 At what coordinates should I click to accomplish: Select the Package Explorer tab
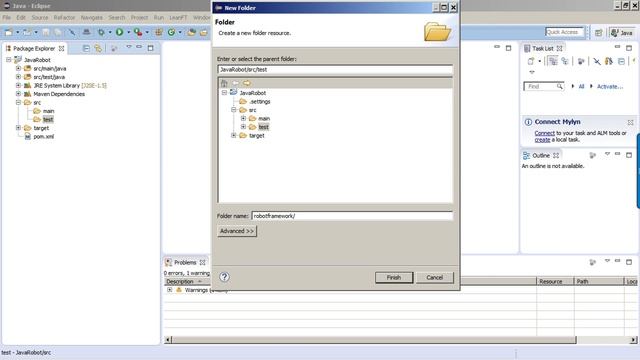tap(35, 48)
